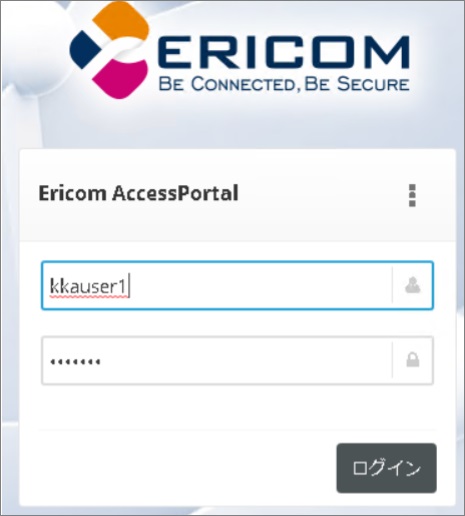Focus the masked password input field
This screenshot has height=516, width=465.
pos(237,361)
